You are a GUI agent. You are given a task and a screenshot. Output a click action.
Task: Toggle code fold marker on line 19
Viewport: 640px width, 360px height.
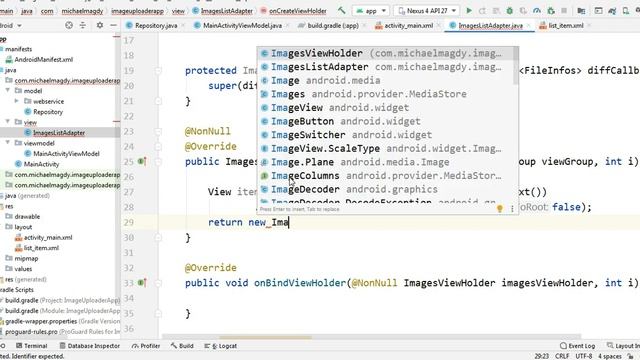click(158, 71)
